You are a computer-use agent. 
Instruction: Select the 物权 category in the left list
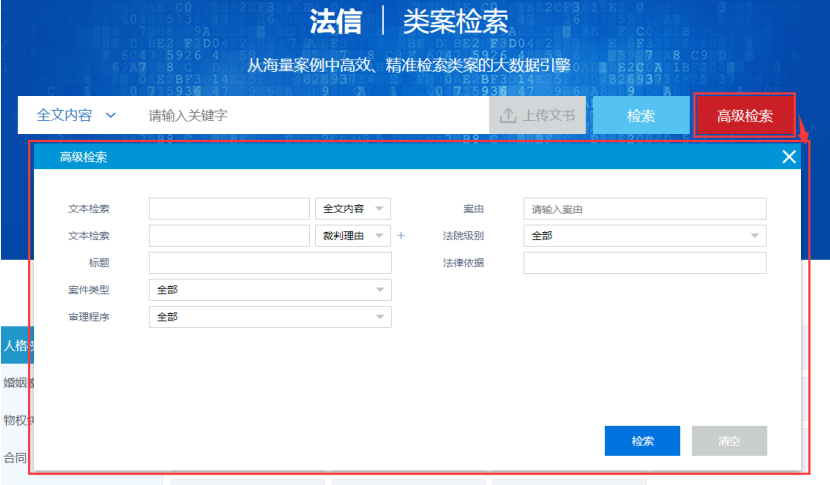pyautogui.click(x=17, y=420)
